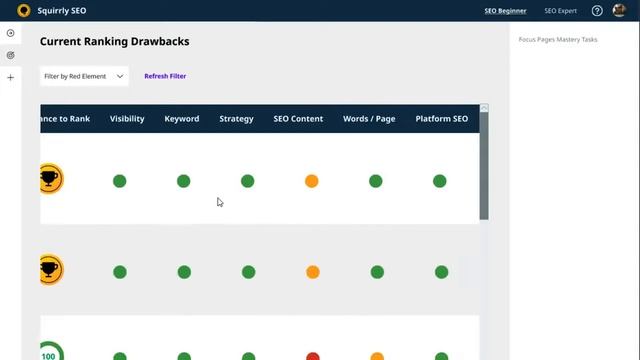Click third row Visibility green dot

(120, 356)
